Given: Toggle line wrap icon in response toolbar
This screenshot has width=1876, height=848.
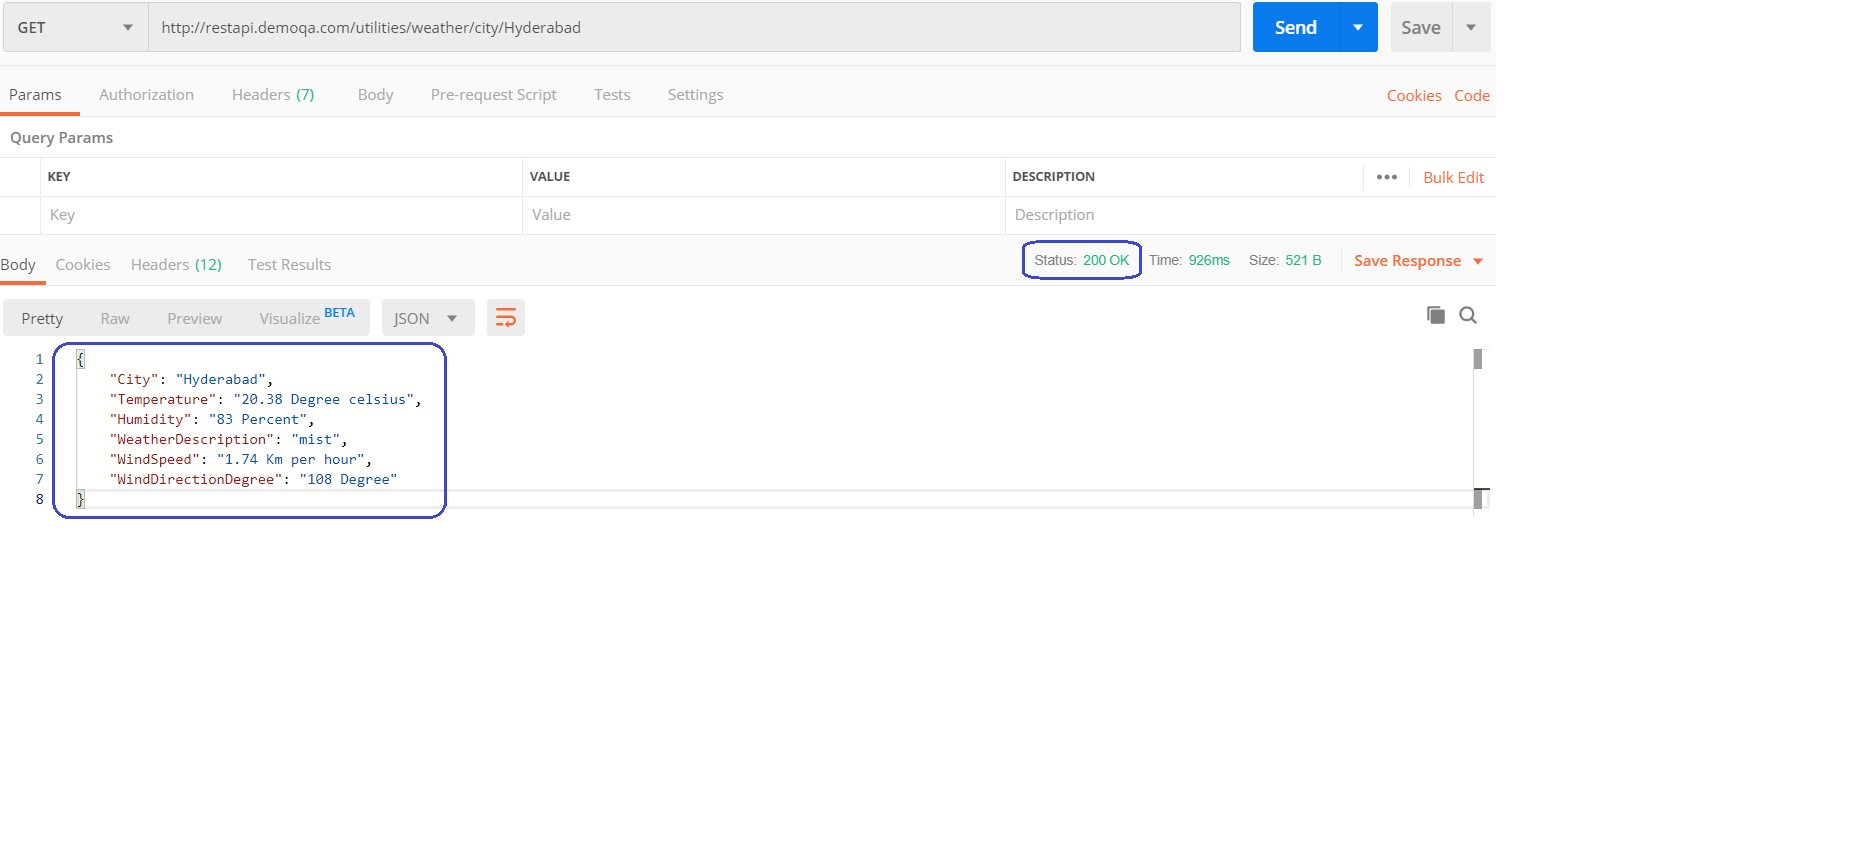Looking at the screenshot, I should tap(506, 318).
